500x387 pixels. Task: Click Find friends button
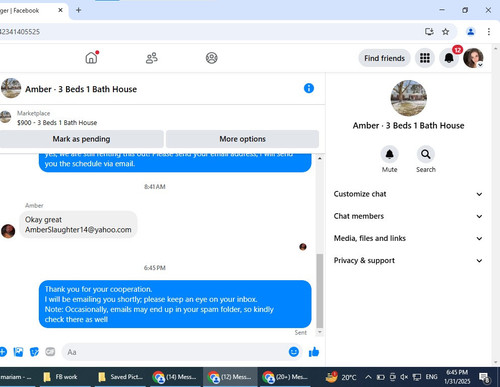pyautogui.click(x=384, y=58)
